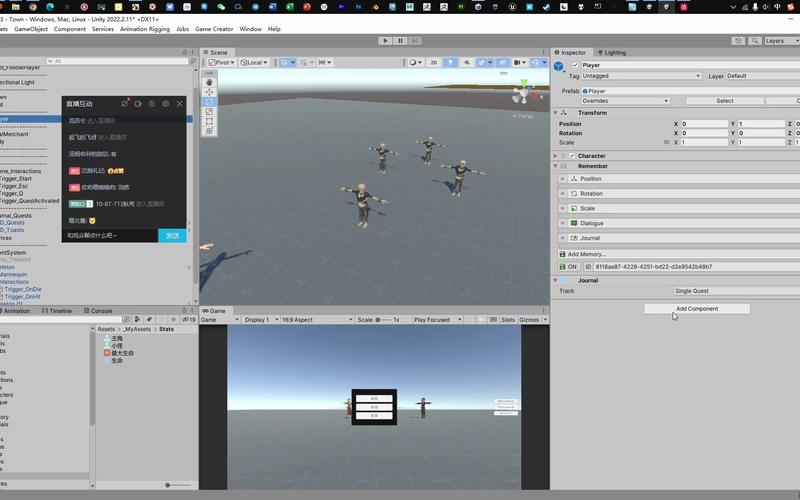This screenshot has width=800, height=500.
Task: Collapse the Transform component
Action: point(555,113)
